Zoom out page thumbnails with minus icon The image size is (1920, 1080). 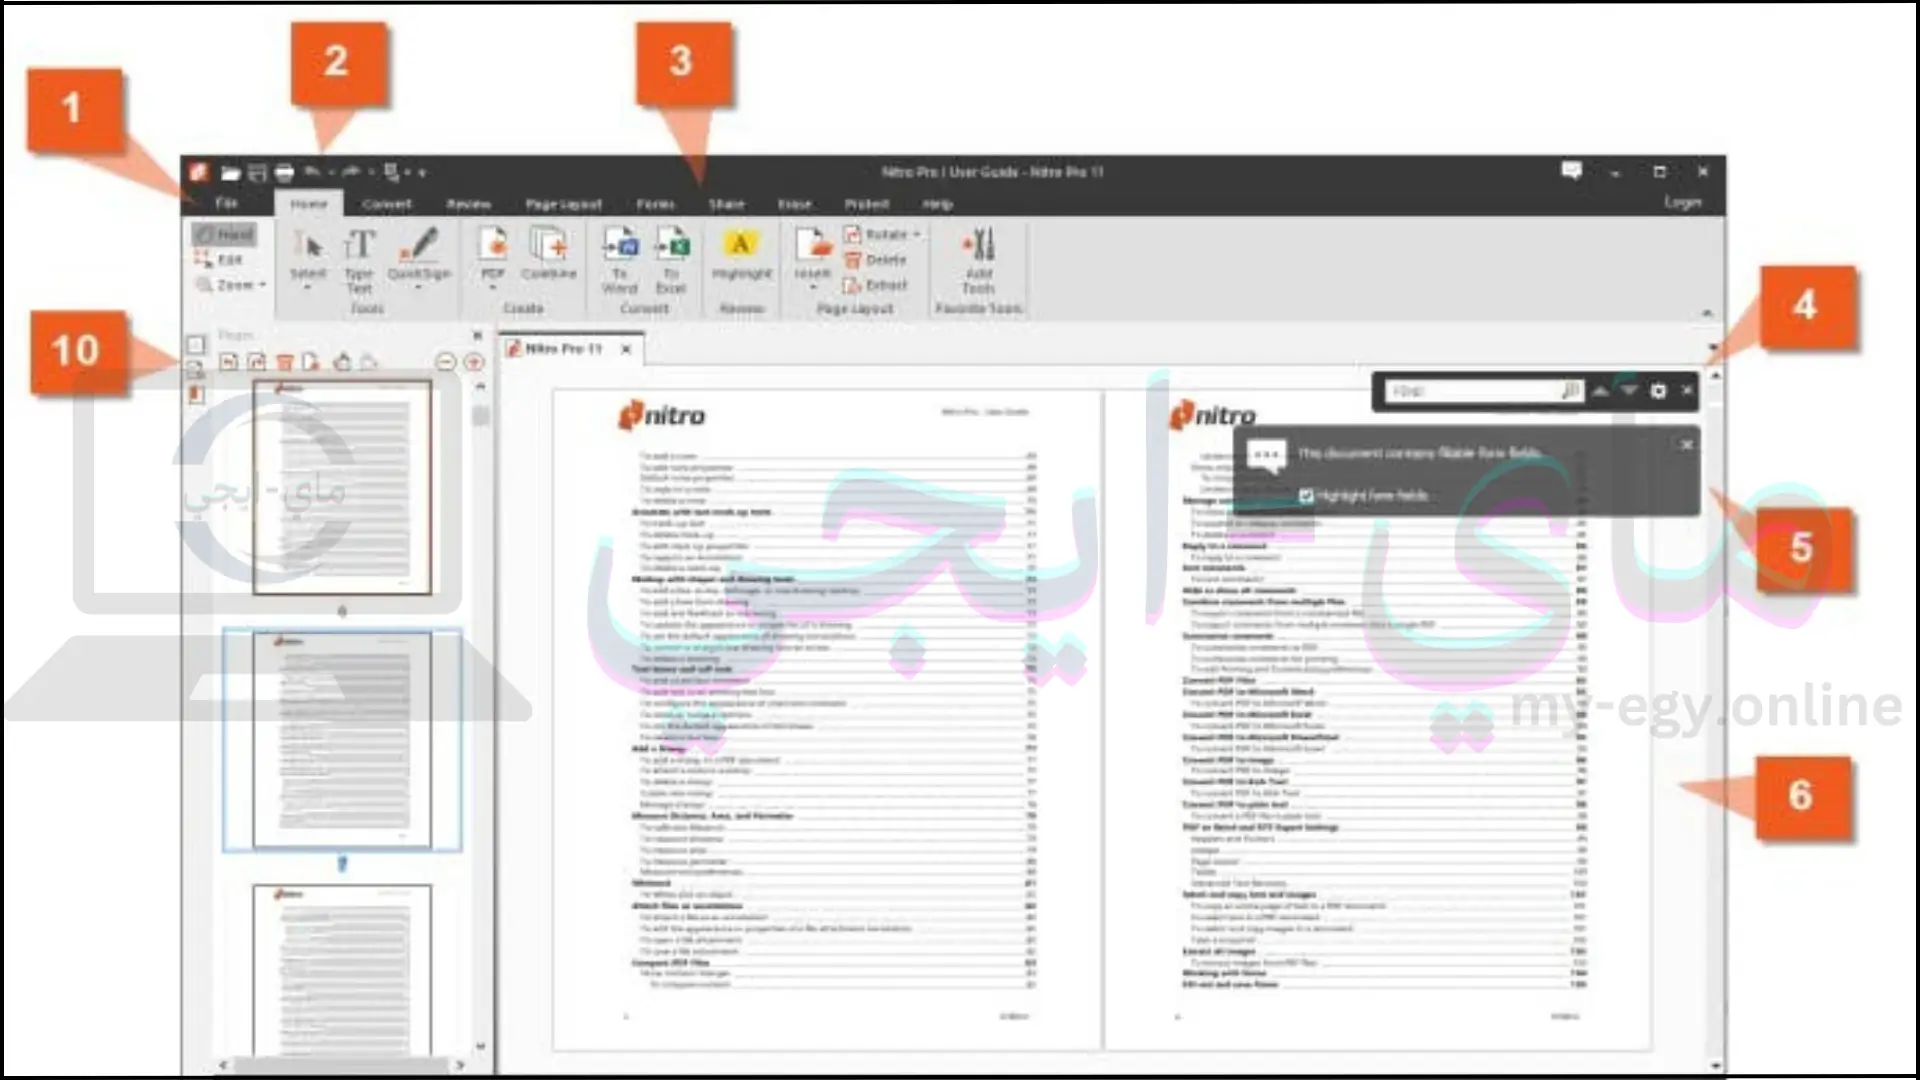(x=446, y=362)
